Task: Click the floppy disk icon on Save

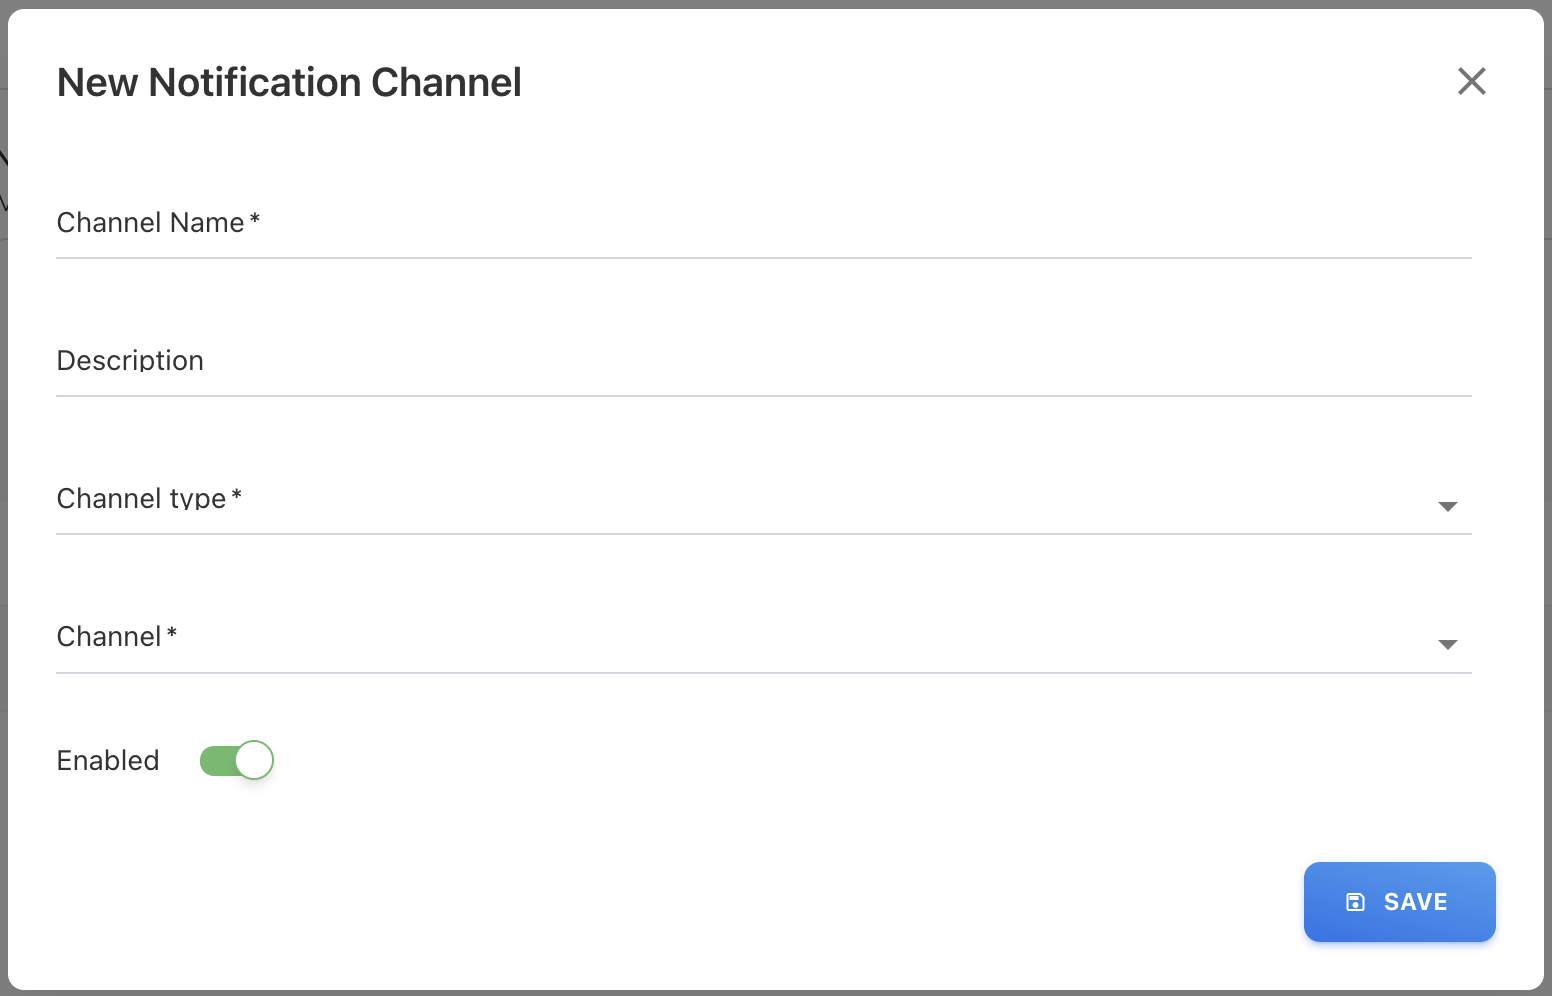Action: (x=1355, y=902)
